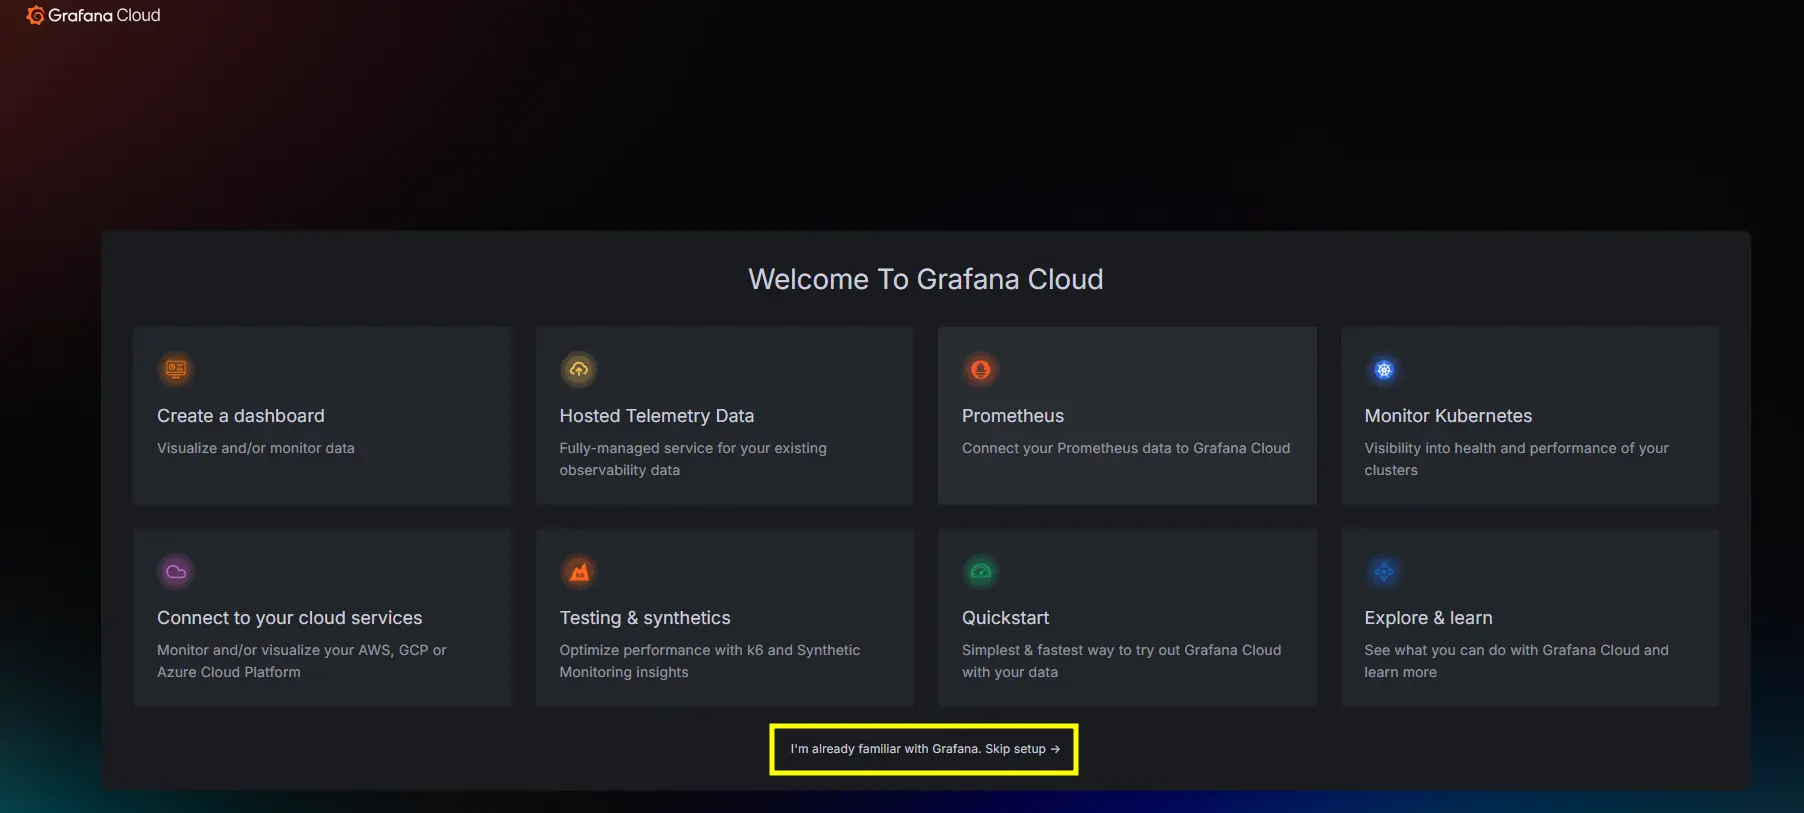Click 'Connect your Prometheus data to Grafana Cloud'
This screenshot has height=813, width=1804.
pyautogui.click(x=1126, y=448)
